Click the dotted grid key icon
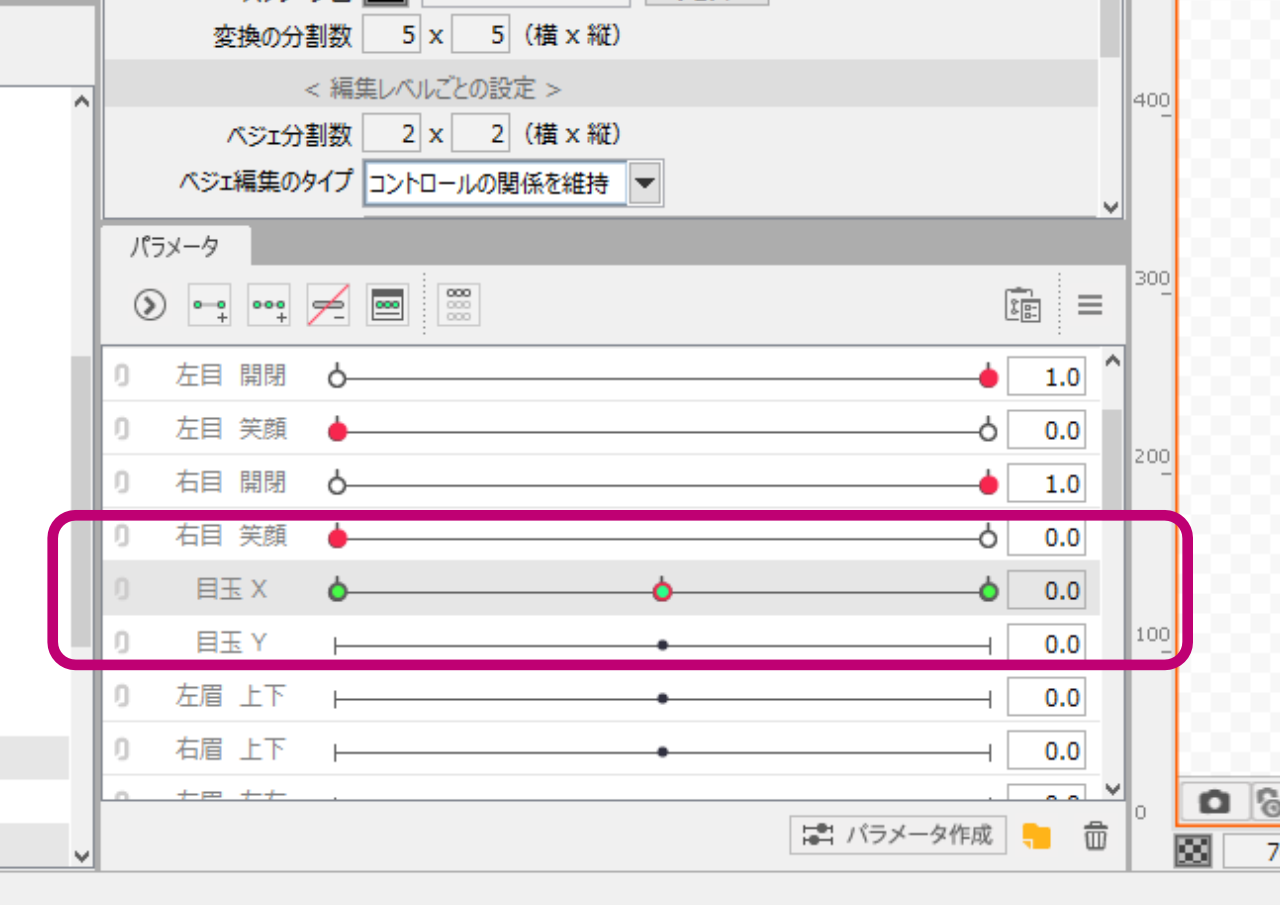This screenshot has height=905, width=1280. pyautogui.click(x=459, y=305)
